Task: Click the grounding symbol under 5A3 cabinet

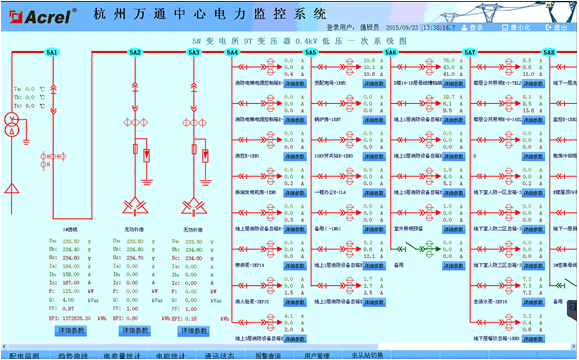Action: pyautogui.click(x=206, y=182)
